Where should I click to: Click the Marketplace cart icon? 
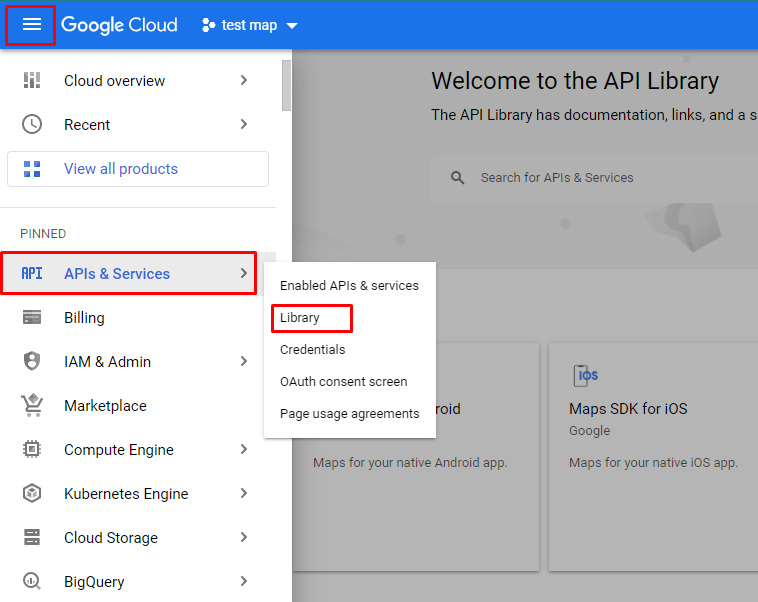coord(32,406)
